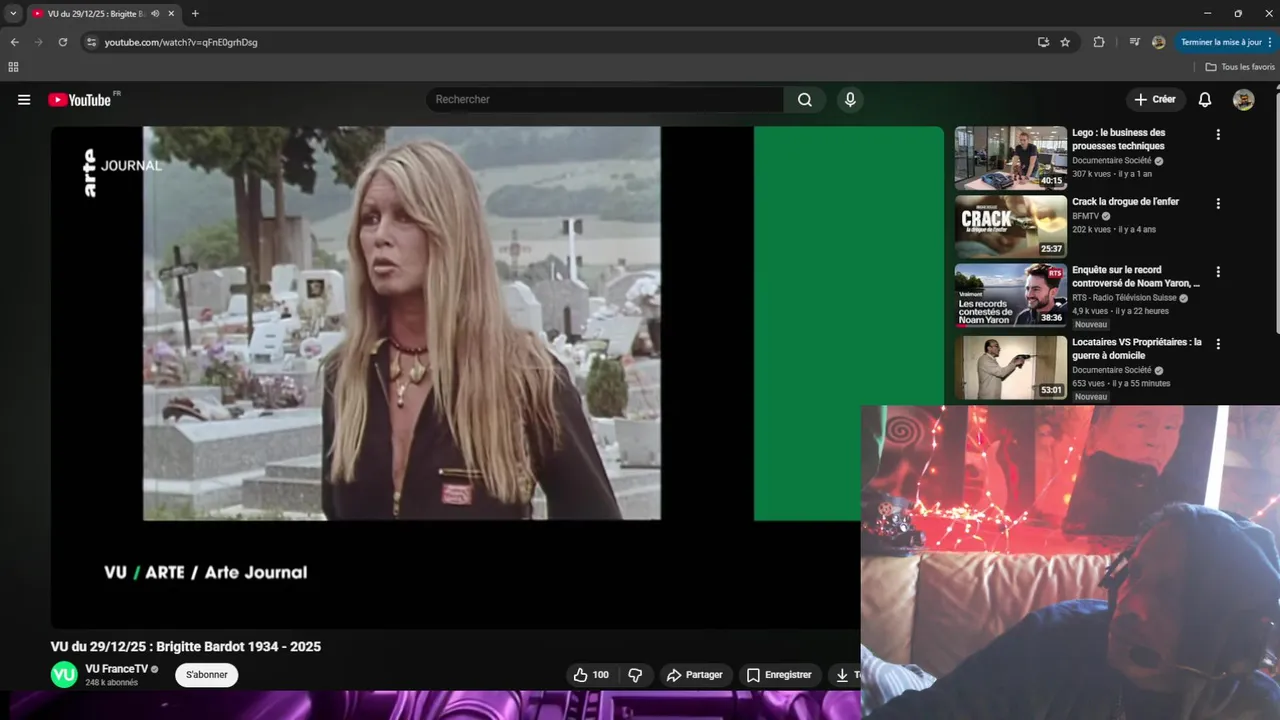View site information icon in address bar
The image size is (1280, 720).
(91, 42)
